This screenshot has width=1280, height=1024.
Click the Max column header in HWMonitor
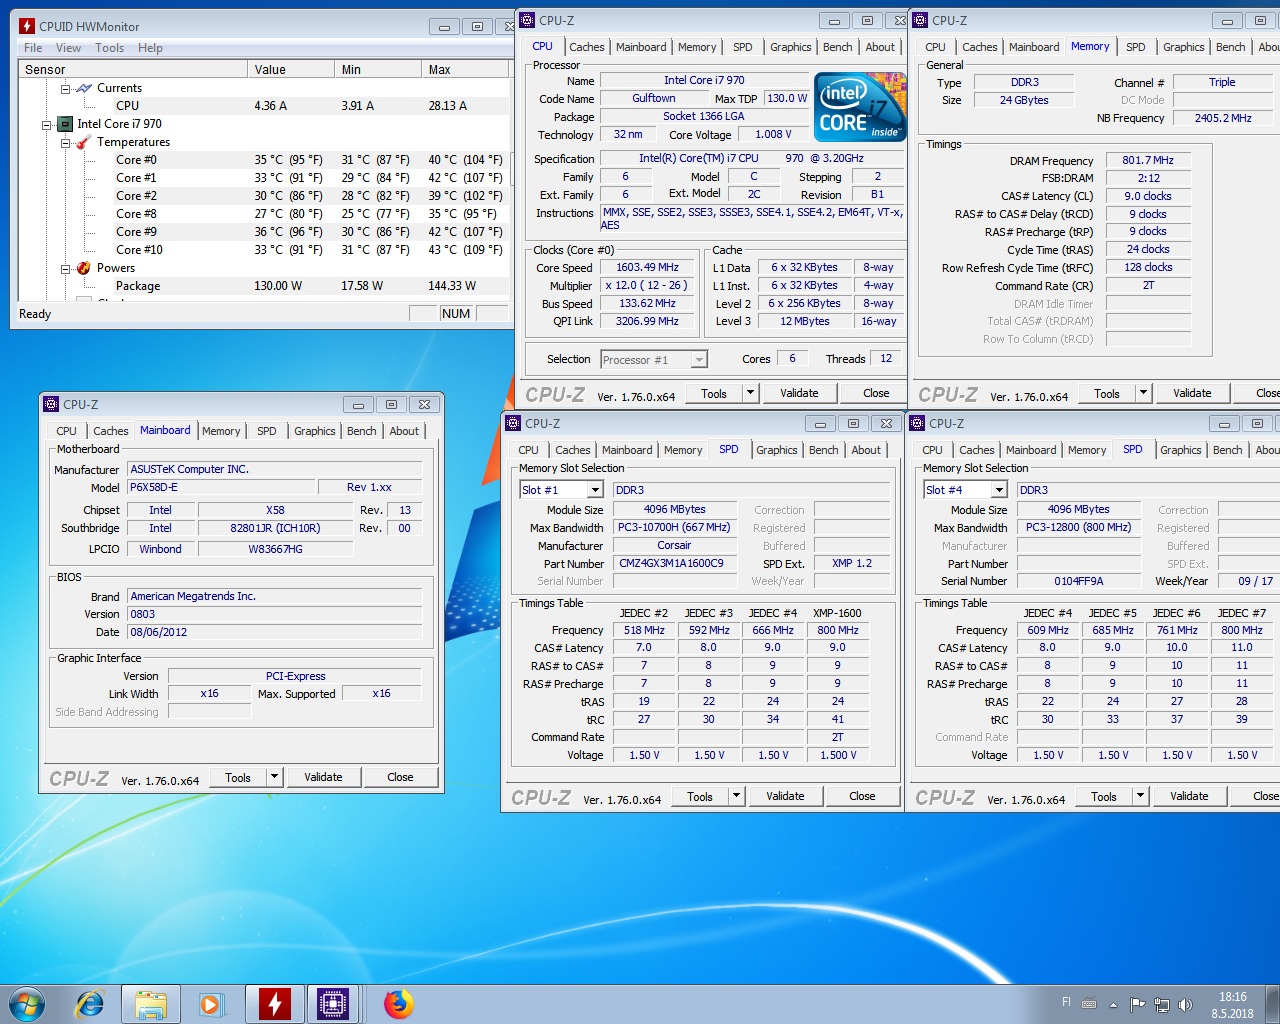[466, 69]
